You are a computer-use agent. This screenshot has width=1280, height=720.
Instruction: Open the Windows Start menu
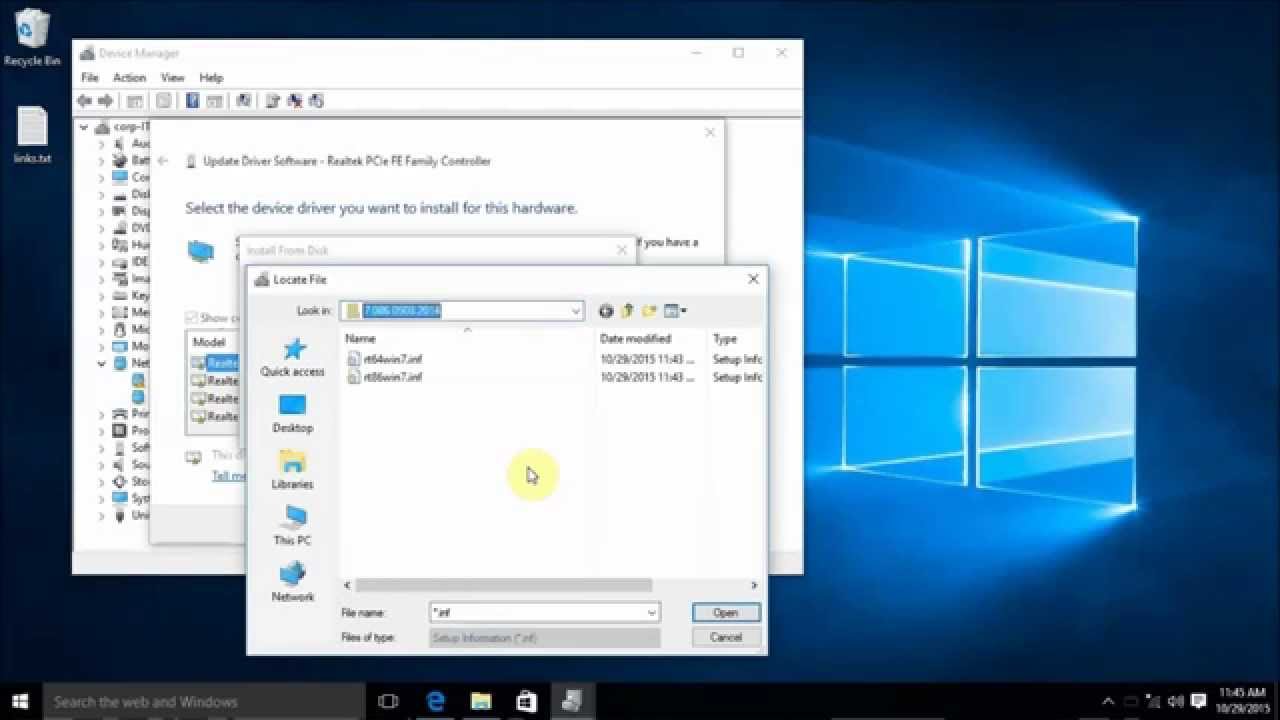coord(20,701)
